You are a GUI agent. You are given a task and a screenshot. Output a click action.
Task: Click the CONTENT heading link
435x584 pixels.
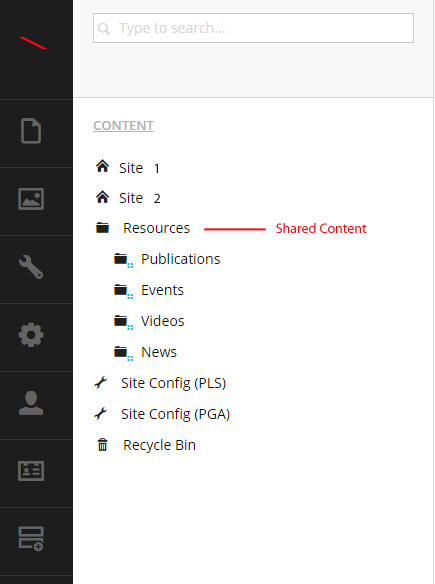coord(123,126)
